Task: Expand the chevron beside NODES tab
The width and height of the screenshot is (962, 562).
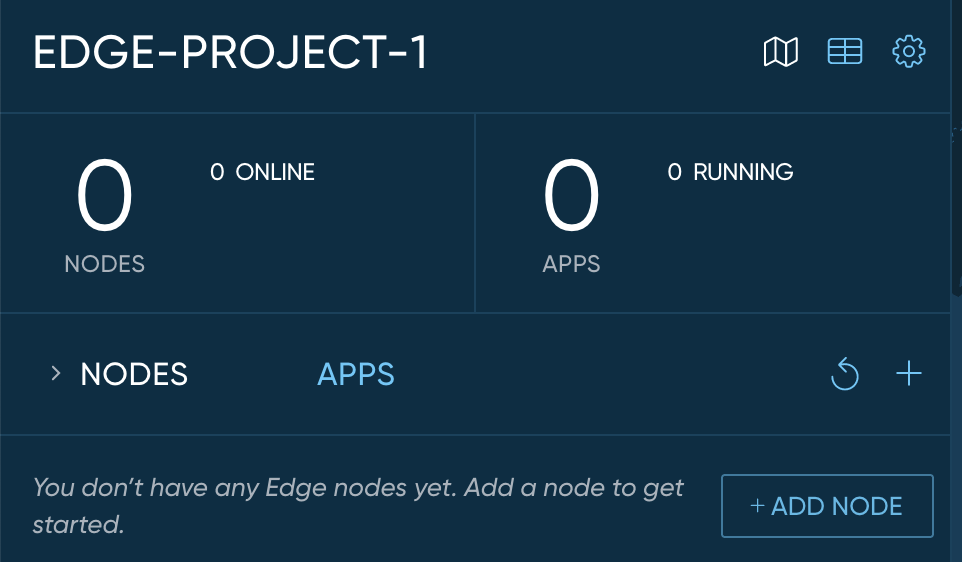Action: click(56, 374)
